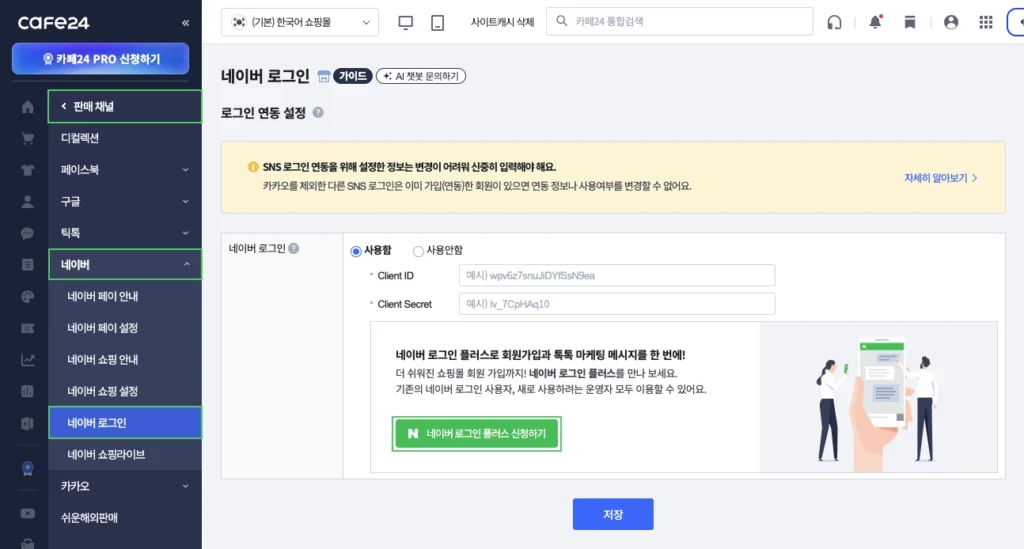Expand the 구글 menu section
Screen dimensions: 1024x549
coord(124,202)
